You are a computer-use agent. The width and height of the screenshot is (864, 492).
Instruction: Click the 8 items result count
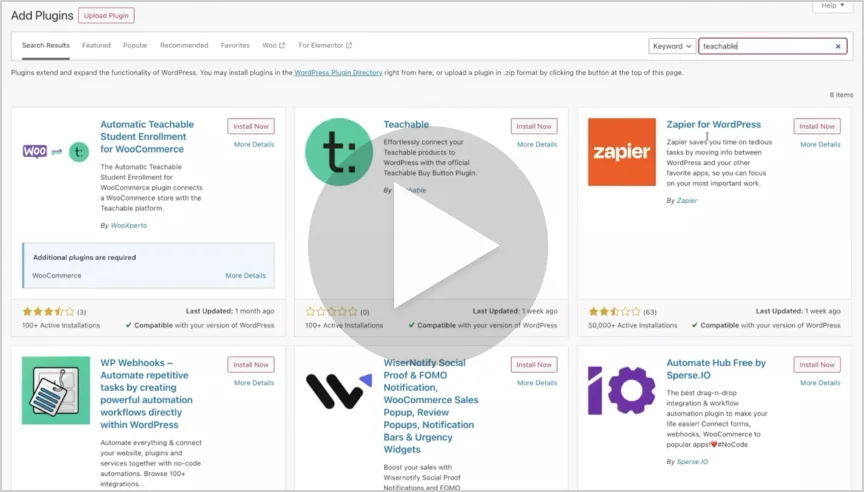(x=841, y=95)
